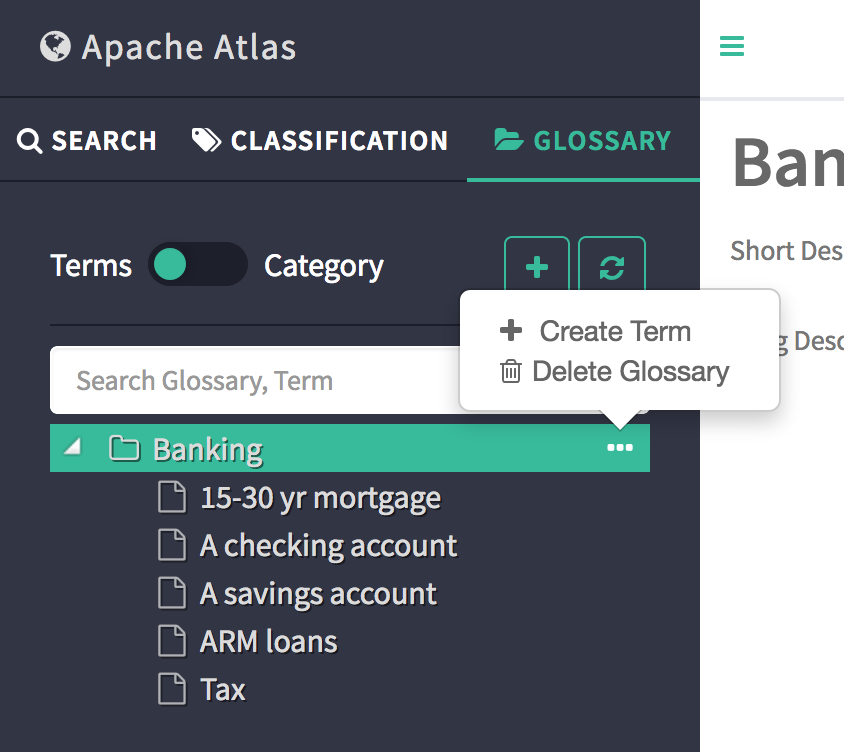Click the Banking folder icon
844x752 pixels.
tap(124, 449)
